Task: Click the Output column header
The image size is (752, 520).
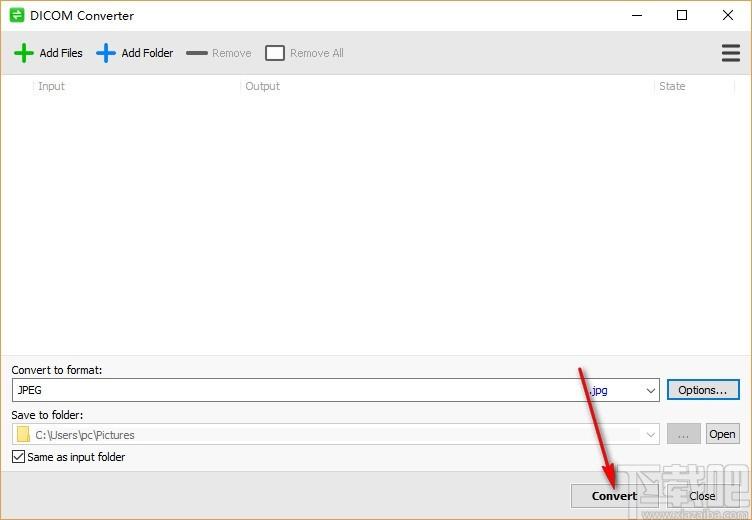Action: [x=262, y=86]
